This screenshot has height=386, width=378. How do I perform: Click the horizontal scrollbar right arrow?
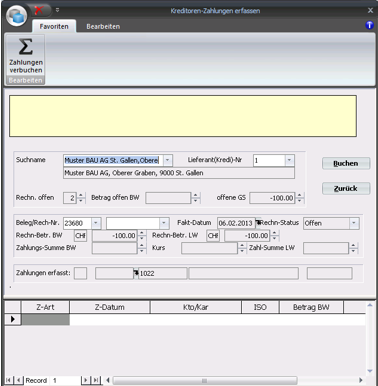click(x=360, y=380)
